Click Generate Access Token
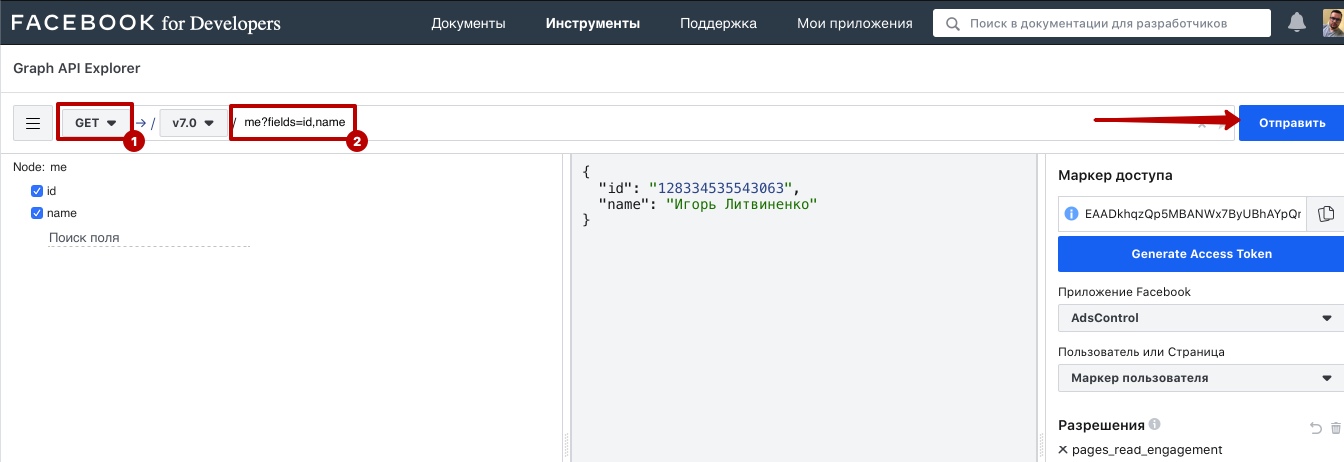This screenshot has height=462, width=1344. 1201,254
